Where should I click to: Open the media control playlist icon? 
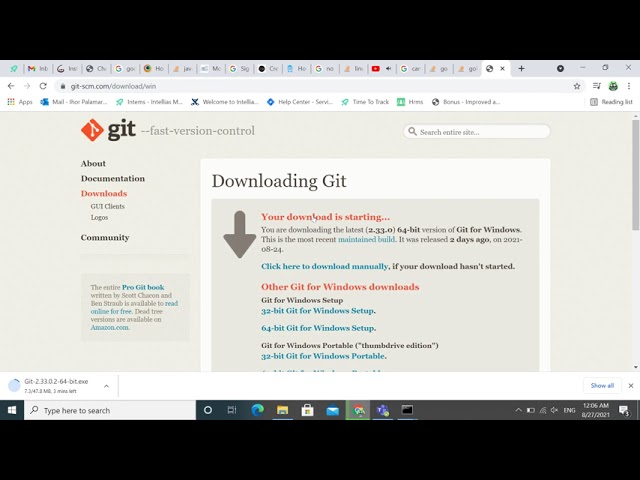click(597, 86)
